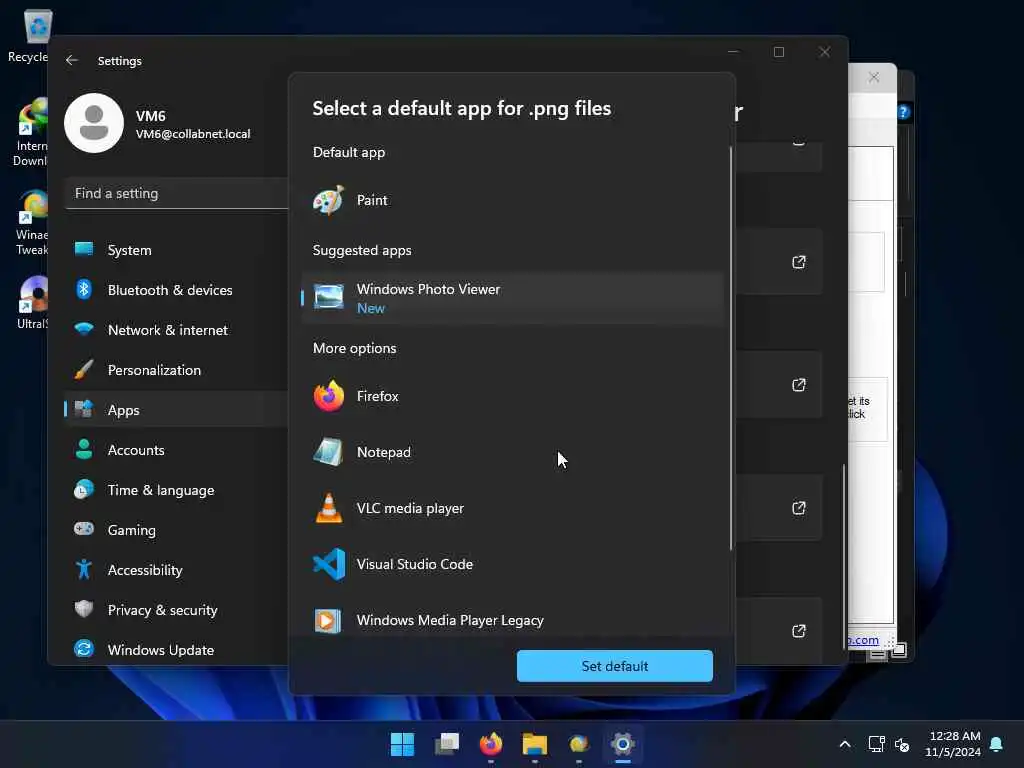The image size is (1024, 768).
Task: Open Gaming settings
Action: (176, 530)
